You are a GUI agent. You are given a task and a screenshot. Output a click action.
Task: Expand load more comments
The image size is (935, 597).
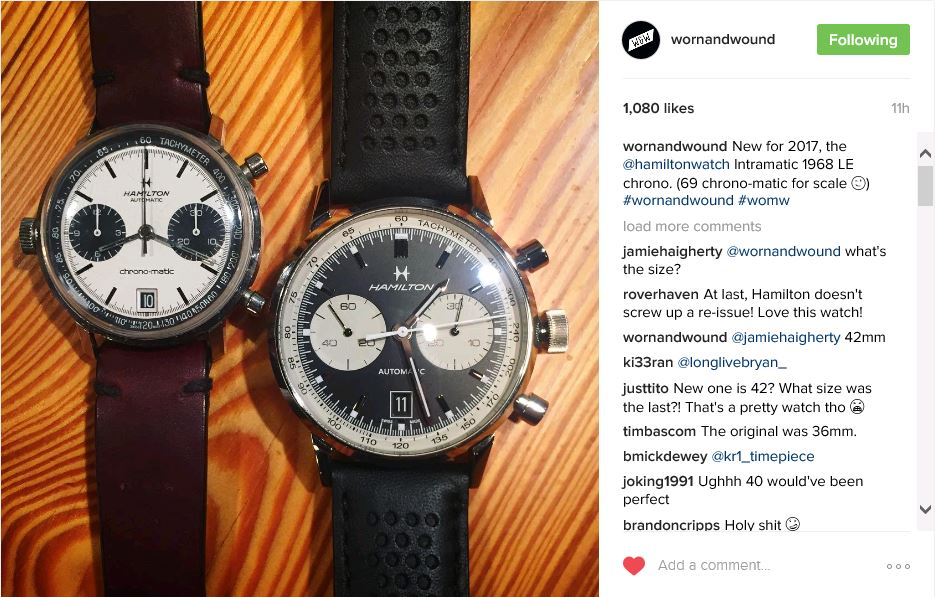click(692, 226)
